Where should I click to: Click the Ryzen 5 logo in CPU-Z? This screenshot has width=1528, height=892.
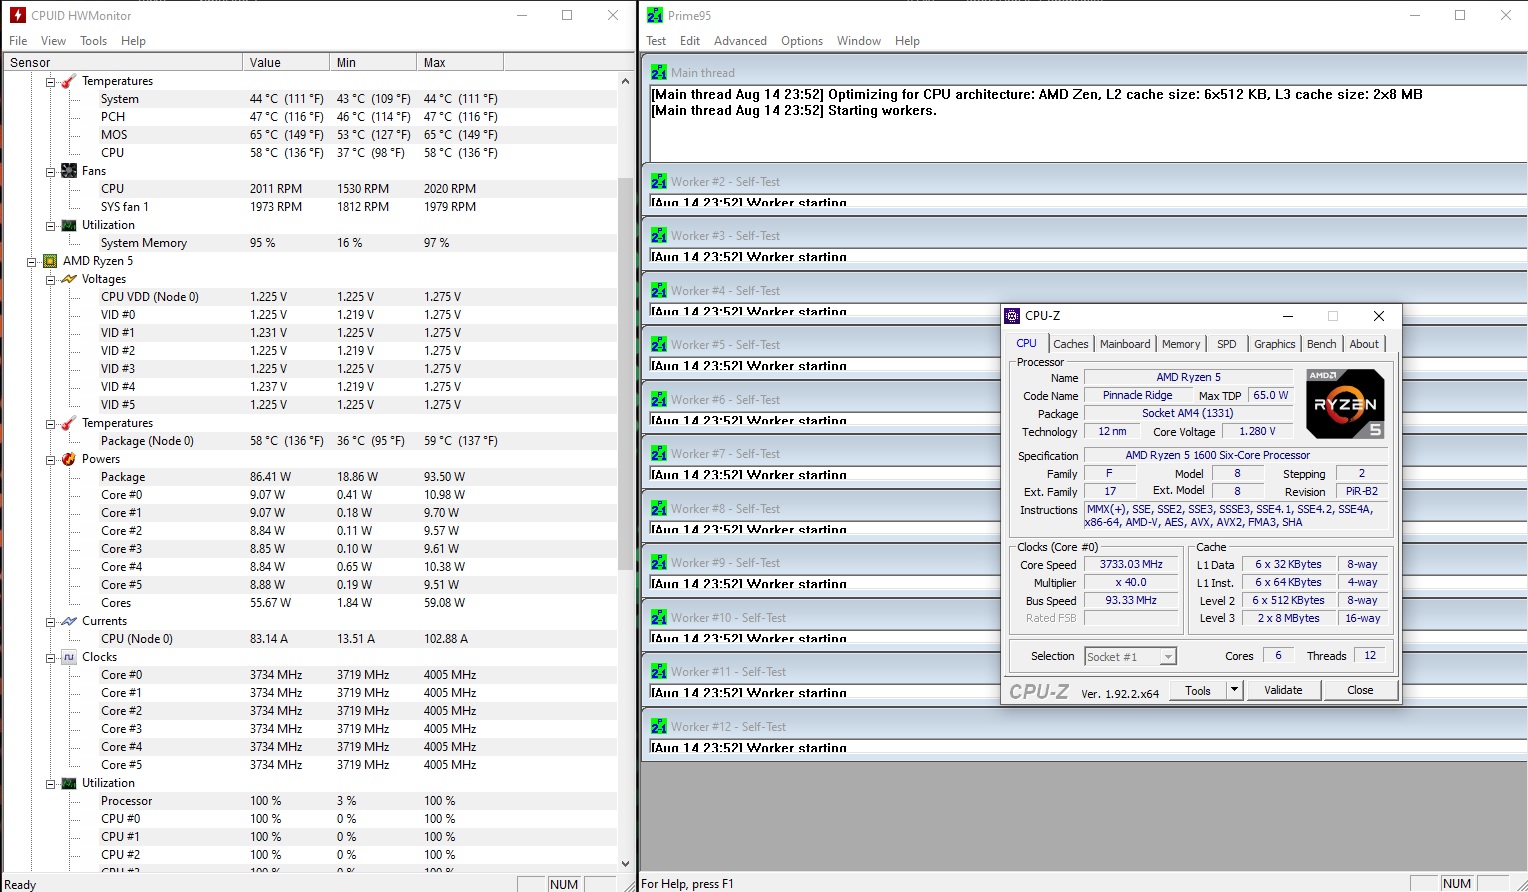coord(1345,404)
